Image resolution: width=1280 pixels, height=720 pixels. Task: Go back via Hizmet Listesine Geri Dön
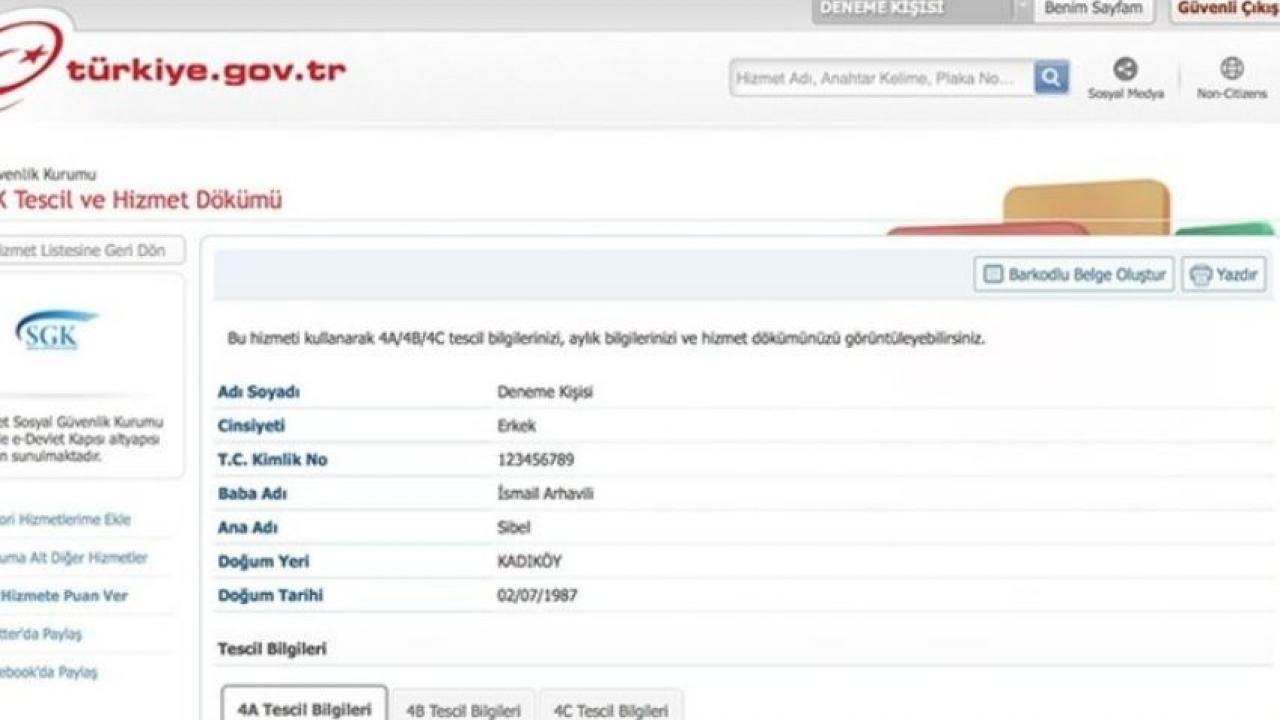(86, 251)
